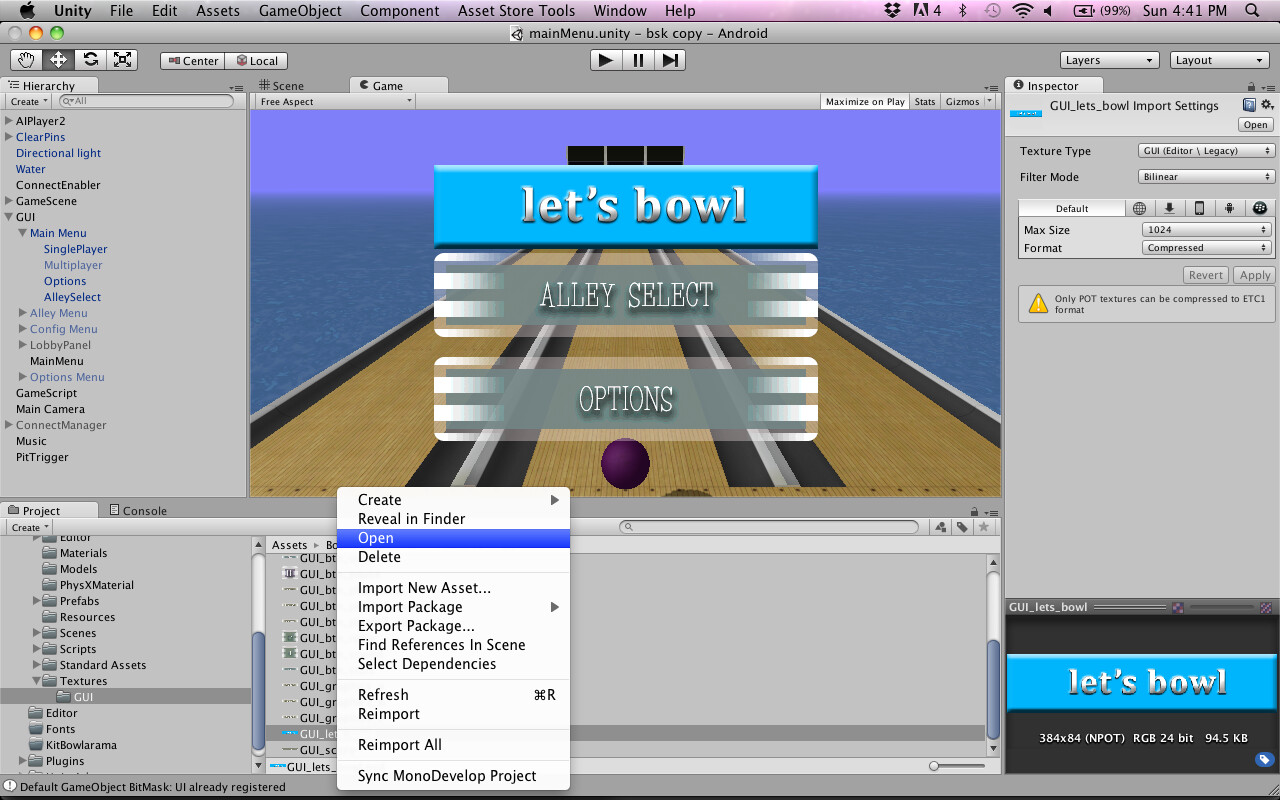Switch to the Scene tab
Screen dimensions: 1280x800
tap(288, 84)
